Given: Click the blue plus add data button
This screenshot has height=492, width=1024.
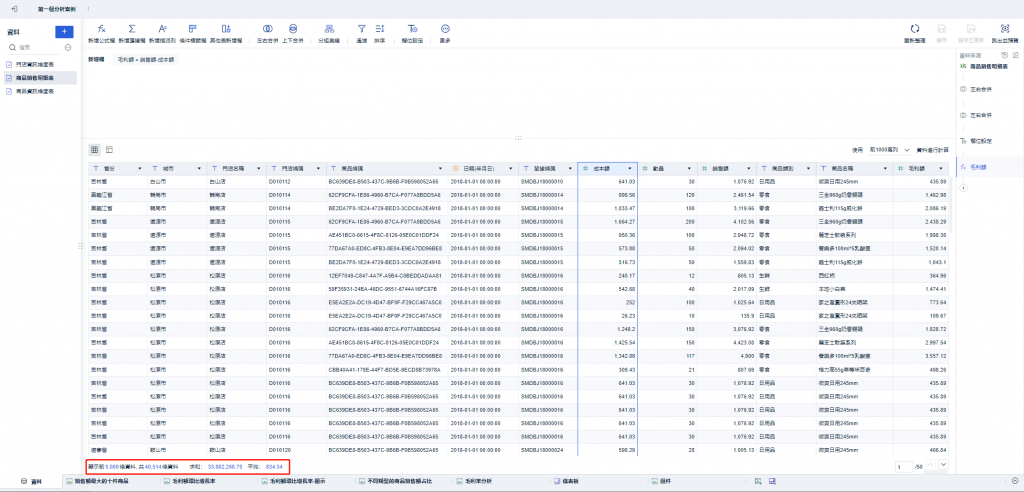Looking at the screenshot, I should point(64,31).
